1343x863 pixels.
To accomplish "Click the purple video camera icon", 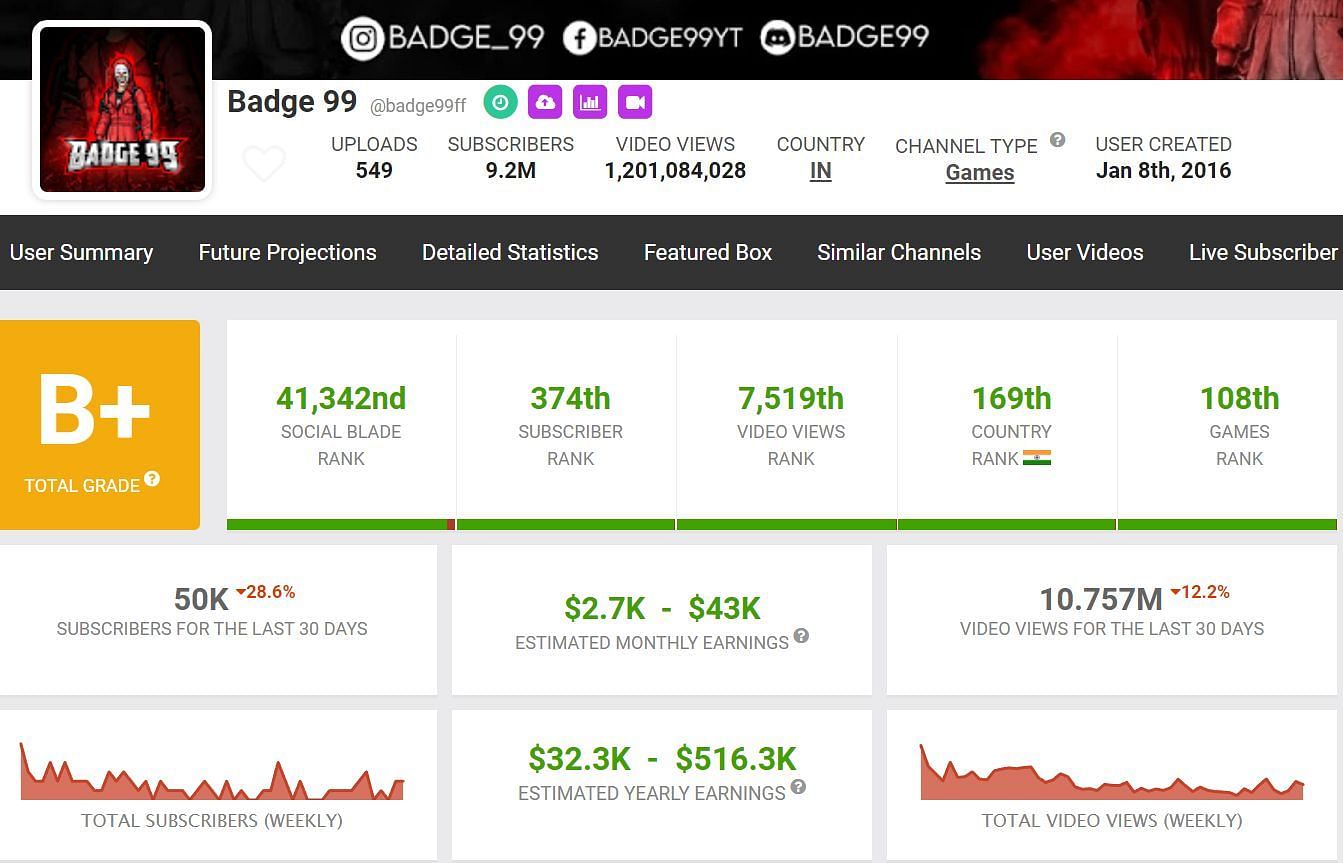I will coord(635,102).
